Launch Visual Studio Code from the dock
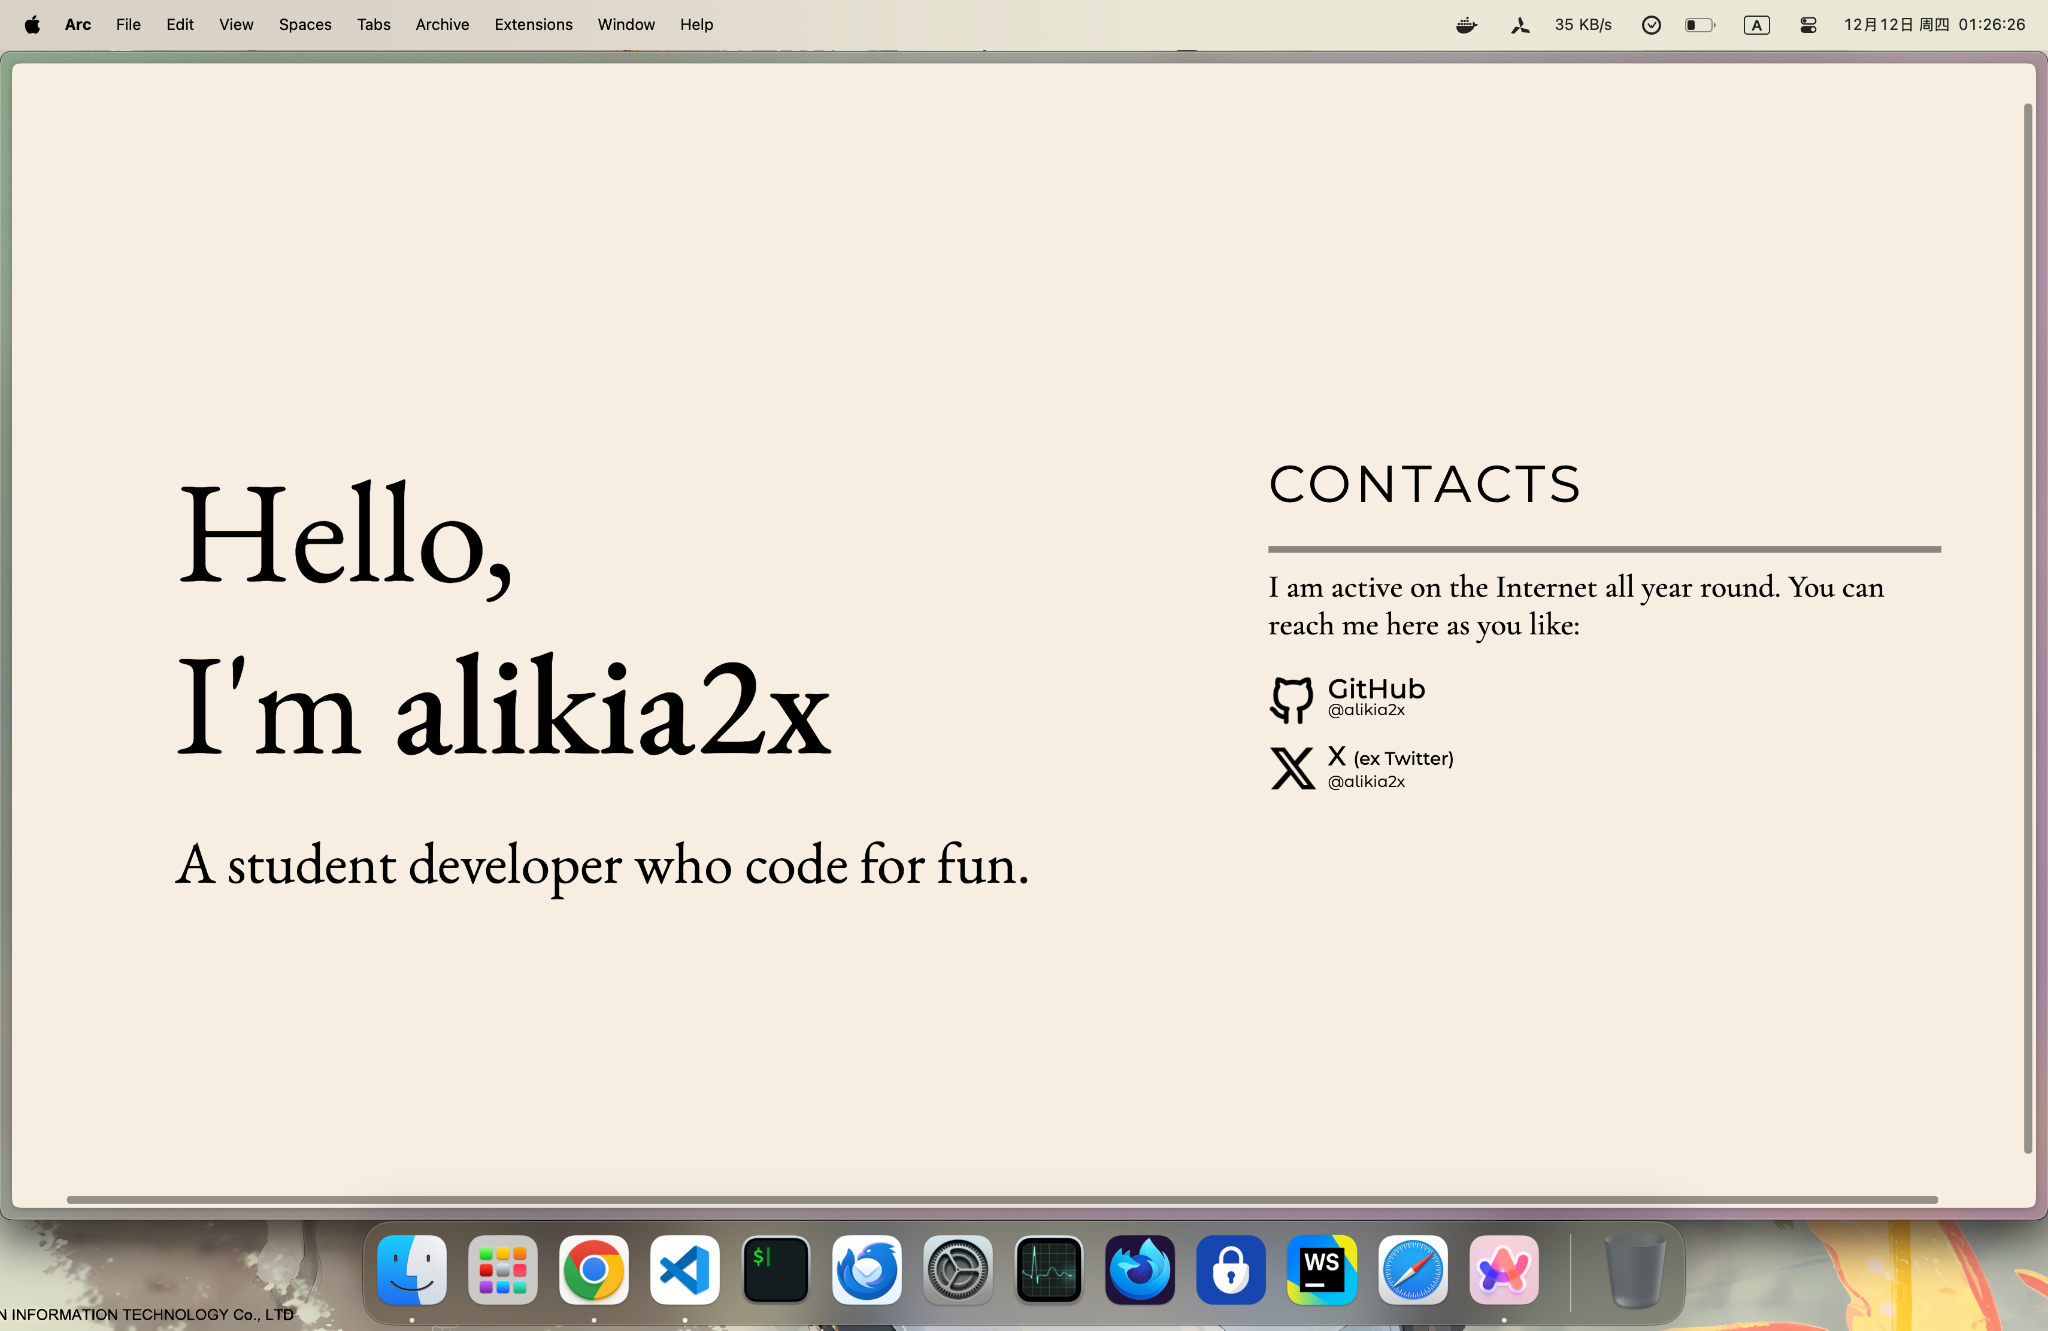 click(x=685, y=1270)
